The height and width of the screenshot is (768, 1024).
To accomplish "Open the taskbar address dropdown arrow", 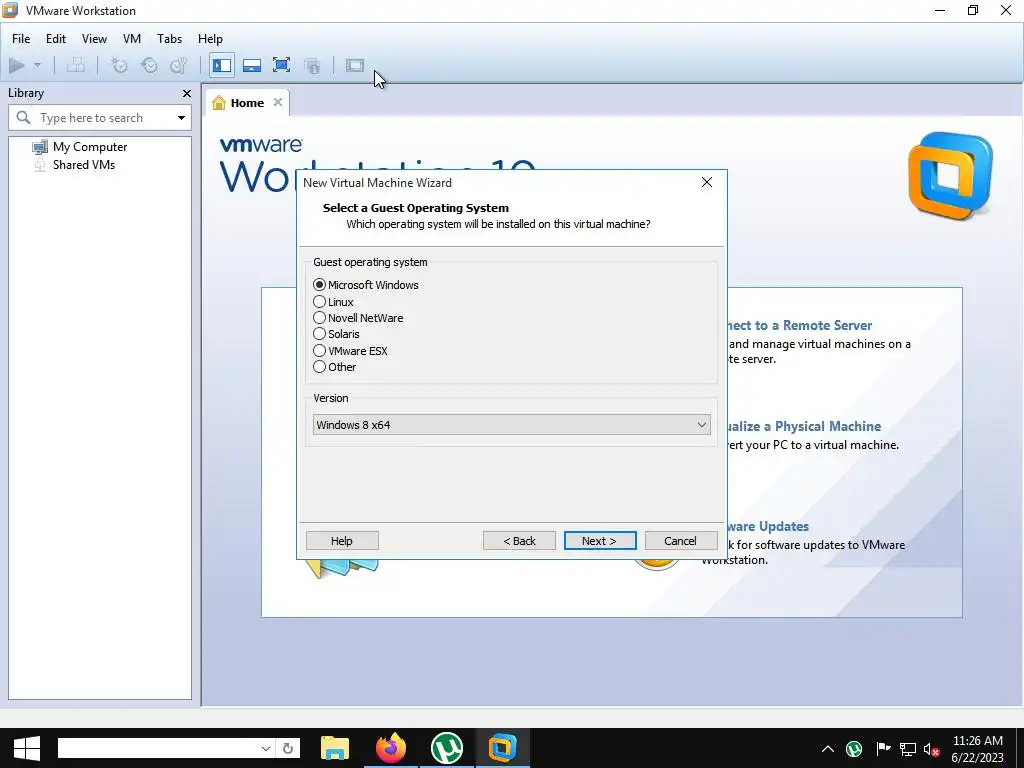I will [266, 748].
